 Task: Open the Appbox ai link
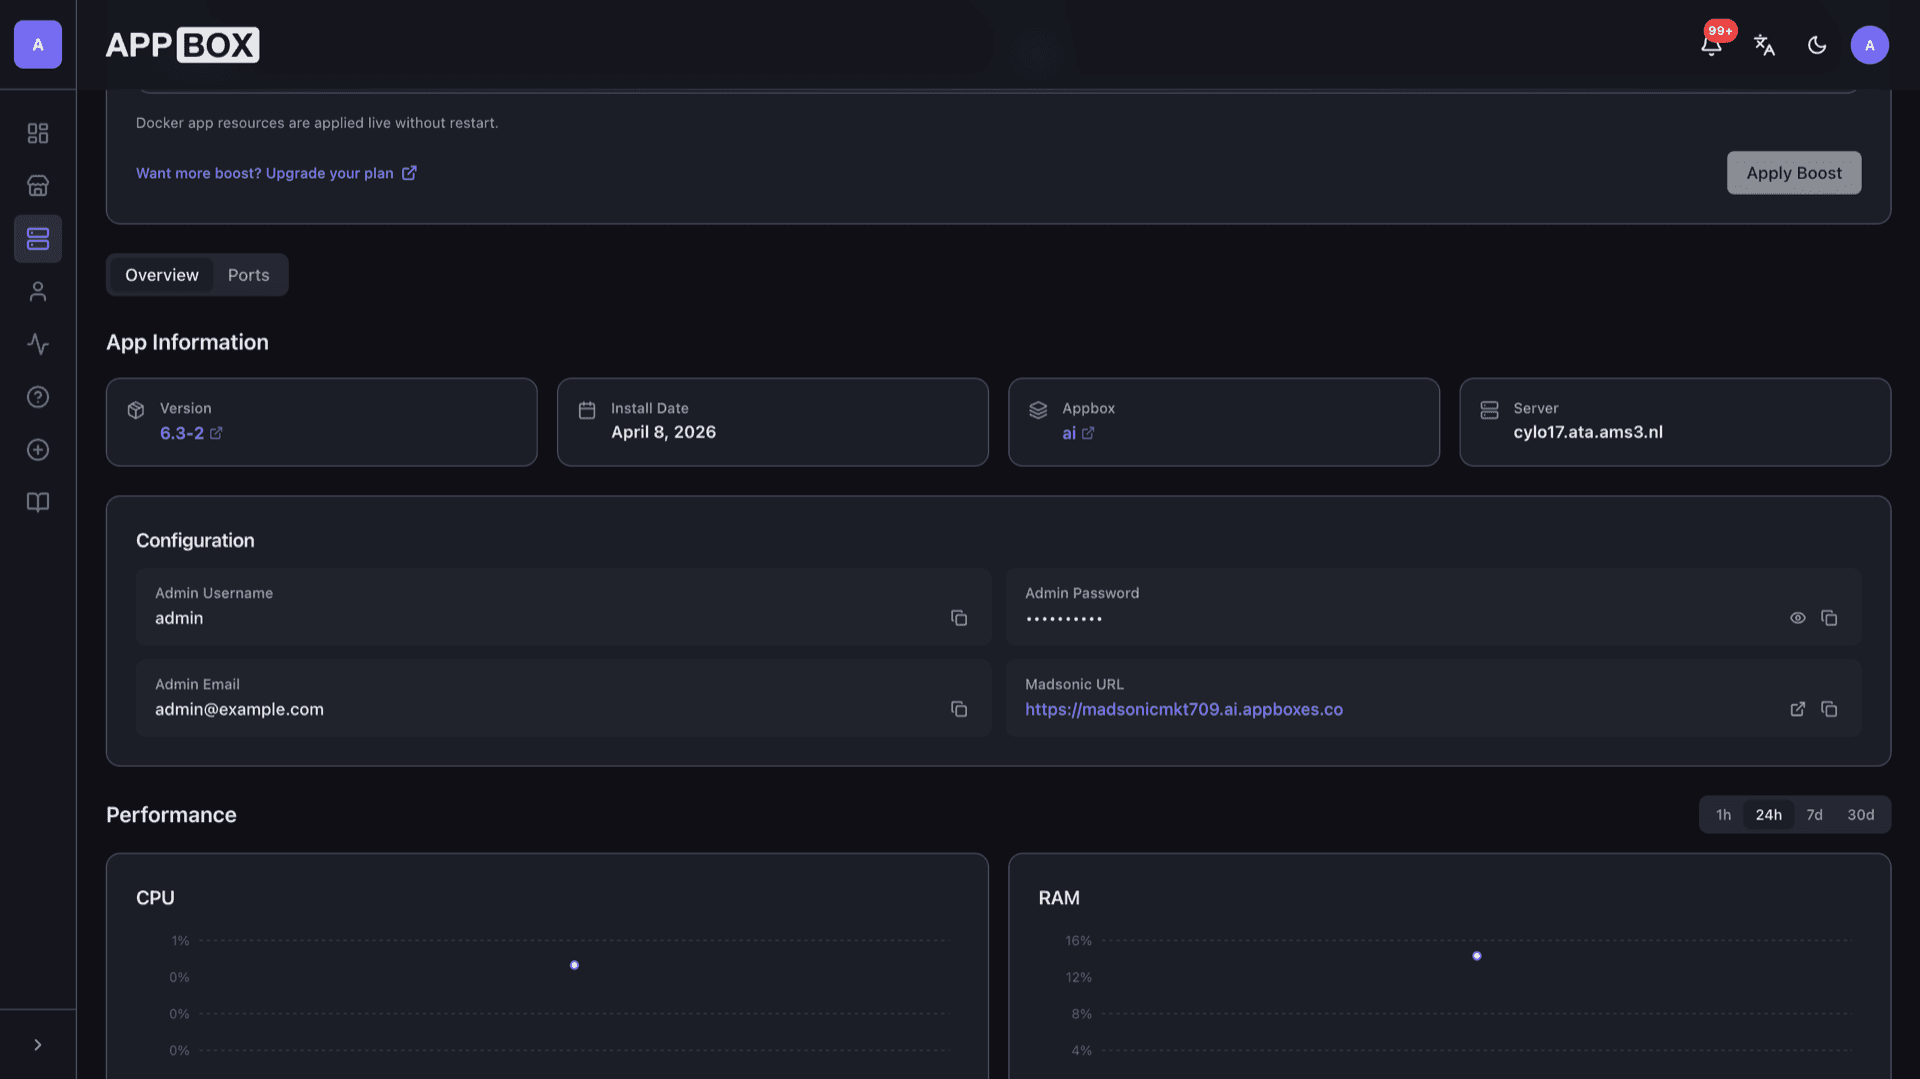coord(1078,433)
